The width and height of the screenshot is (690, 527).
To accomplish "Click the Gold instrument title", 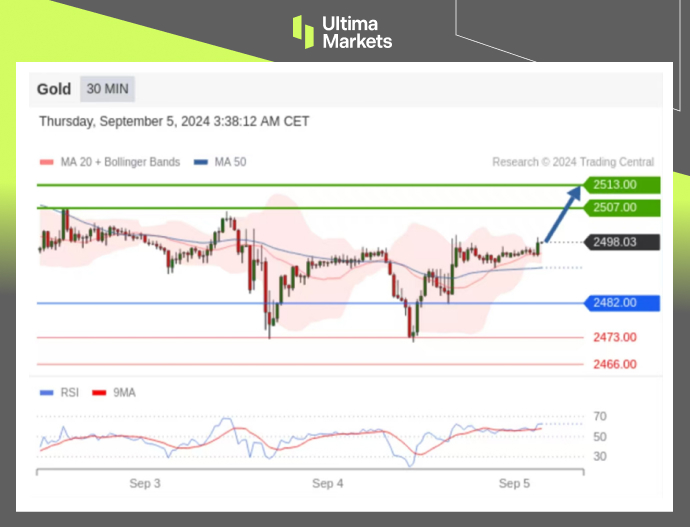I will 54,89.
